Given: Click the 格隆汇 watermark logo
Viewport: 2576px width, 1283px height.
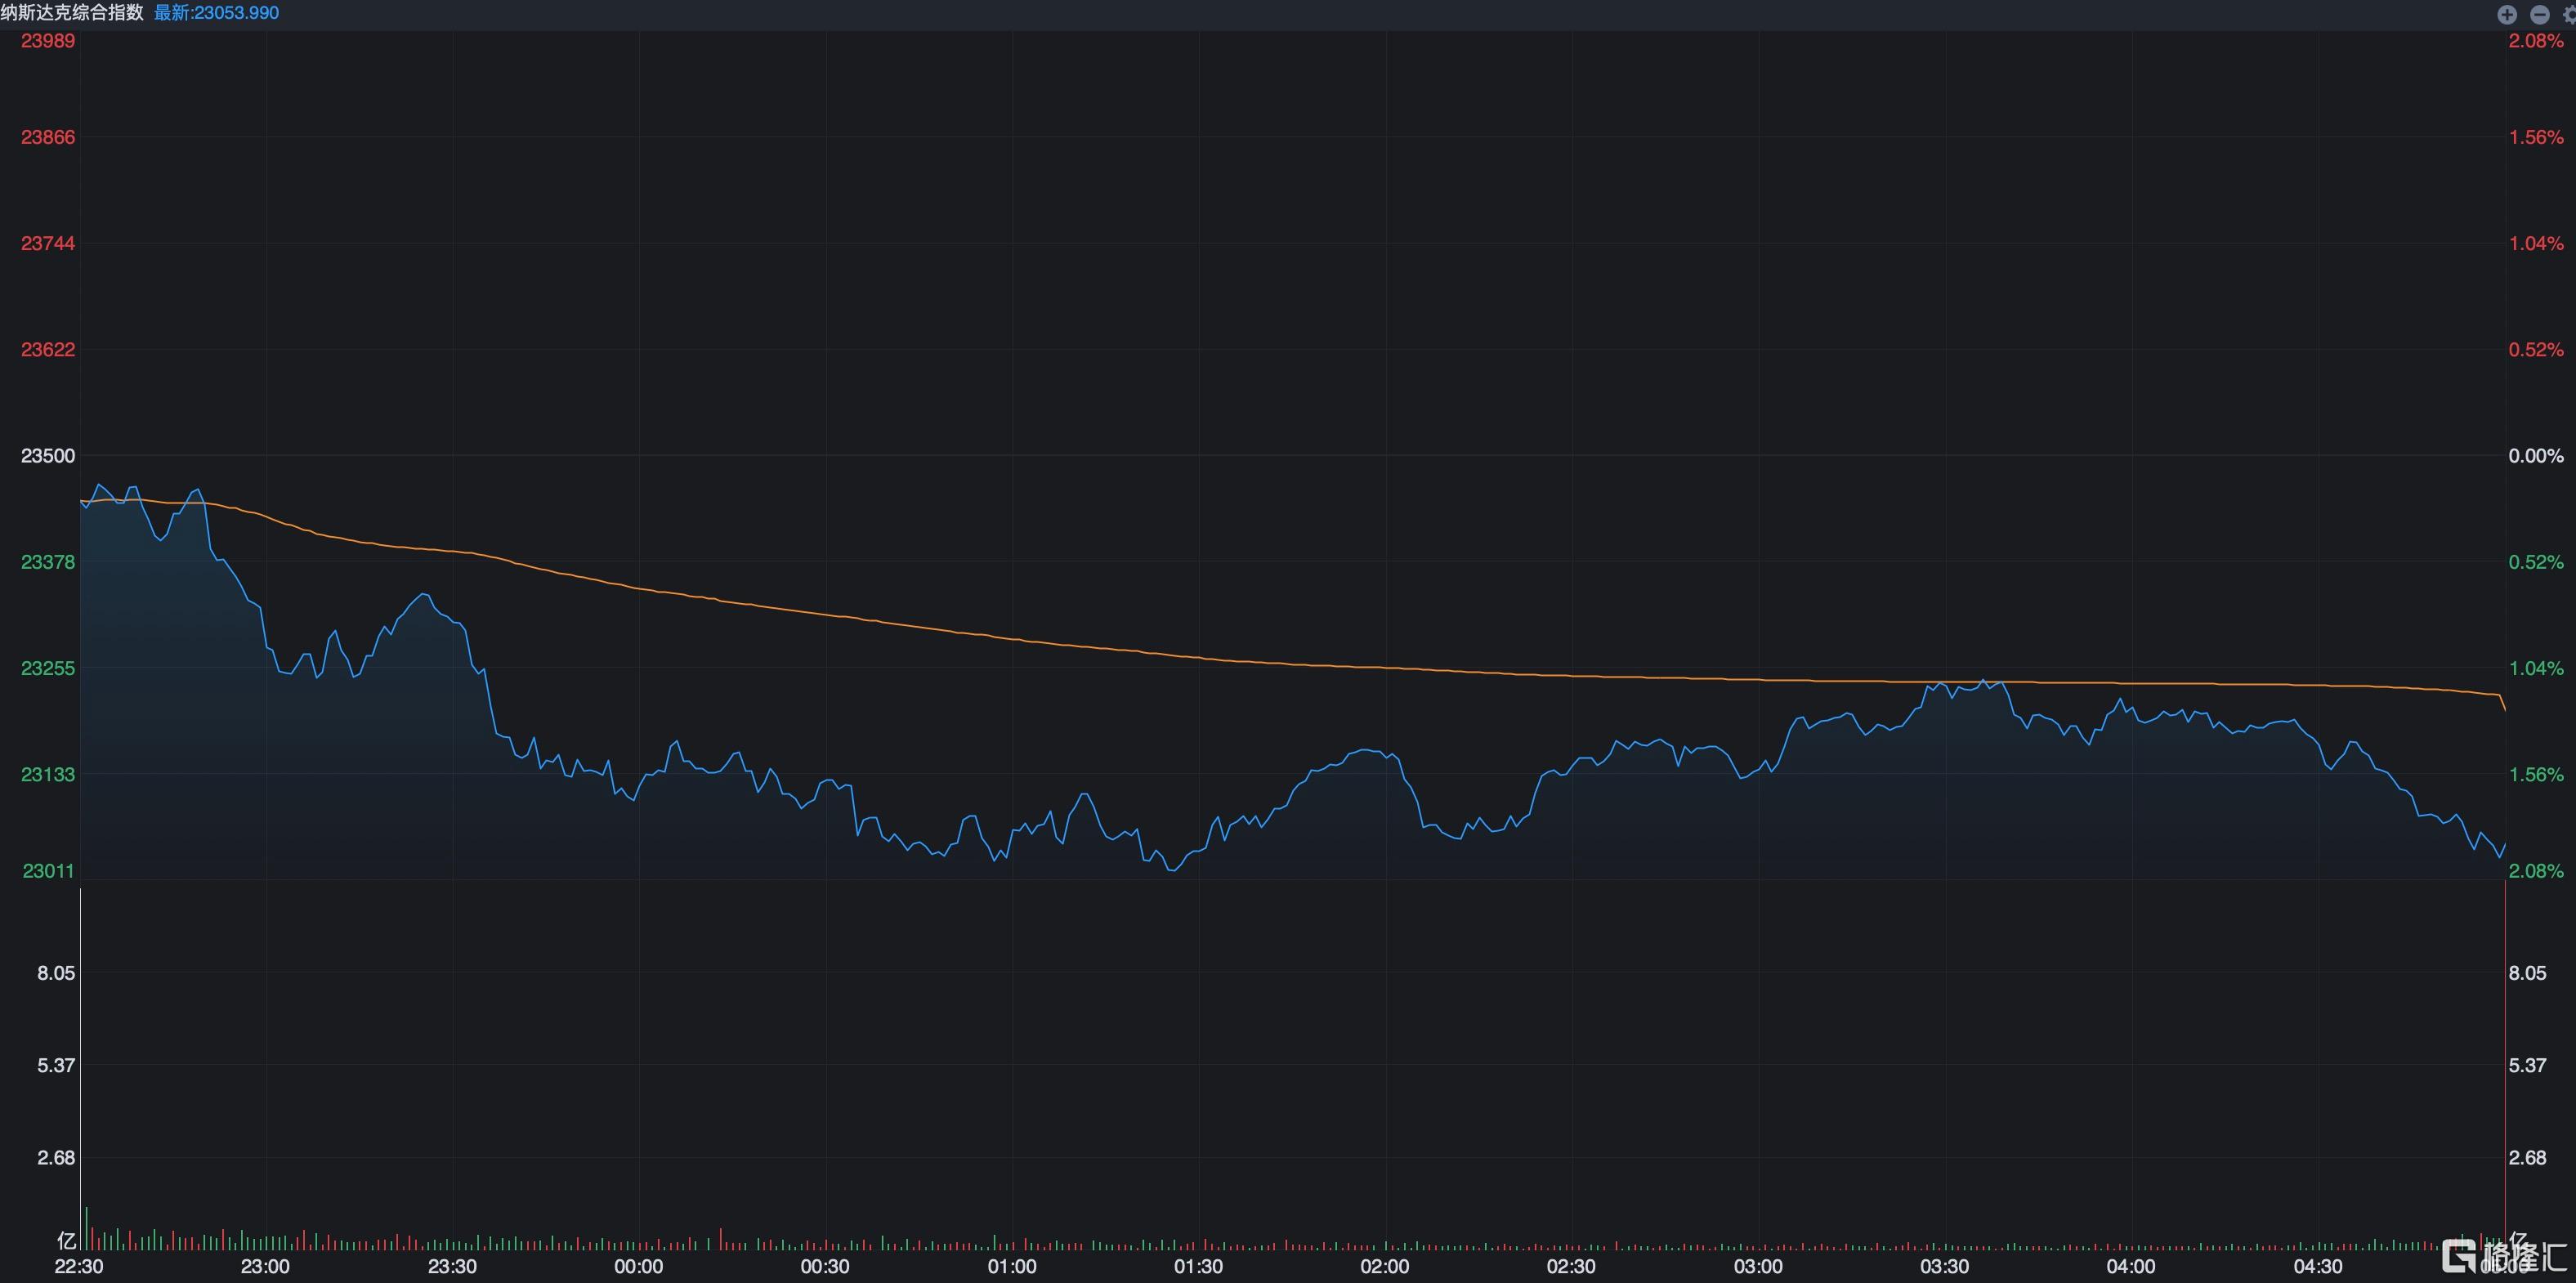Looking at the screenshot, I should click(2504, 1255).
